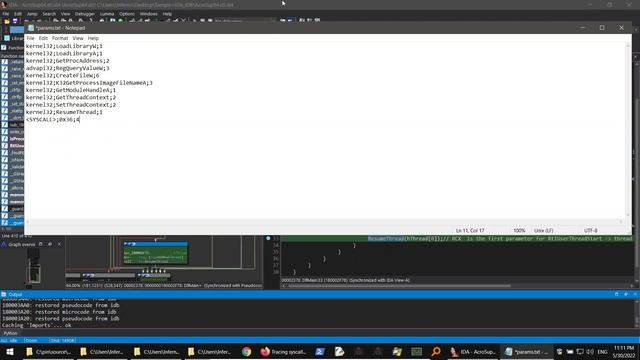Close the Graph overview panel

(60, 244)
